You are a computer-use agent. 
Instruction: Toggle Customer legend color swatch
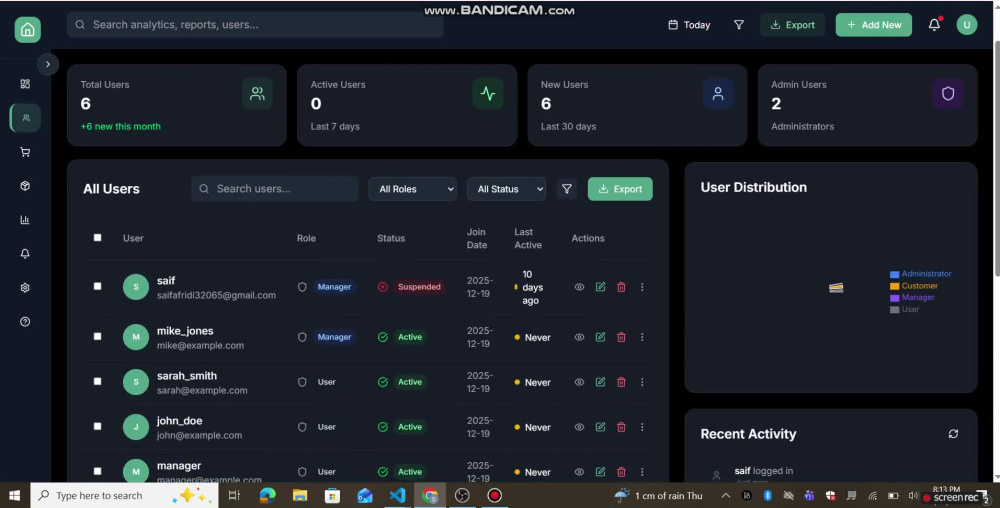(x=895, y=286)
